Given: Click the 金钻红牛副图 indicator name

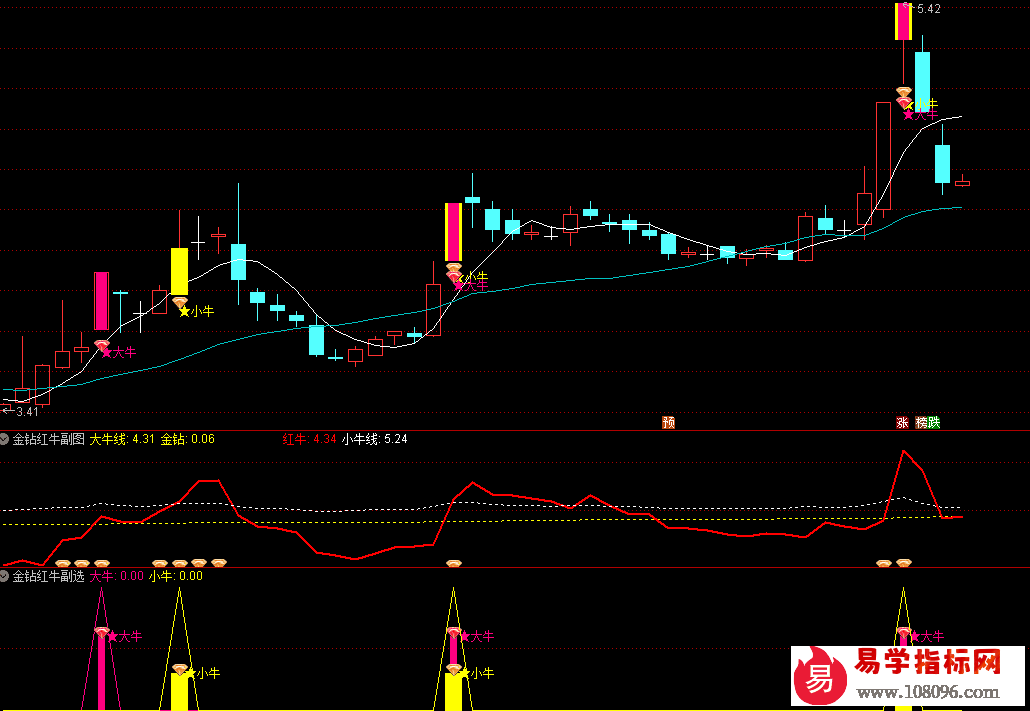Looking at the screenshot, I should (47, 439).
